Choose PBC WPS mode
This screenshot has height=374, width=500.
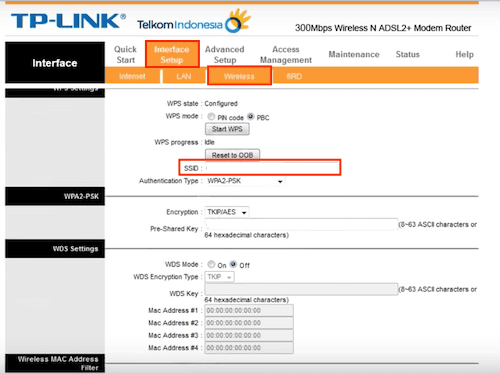point(251,116)
